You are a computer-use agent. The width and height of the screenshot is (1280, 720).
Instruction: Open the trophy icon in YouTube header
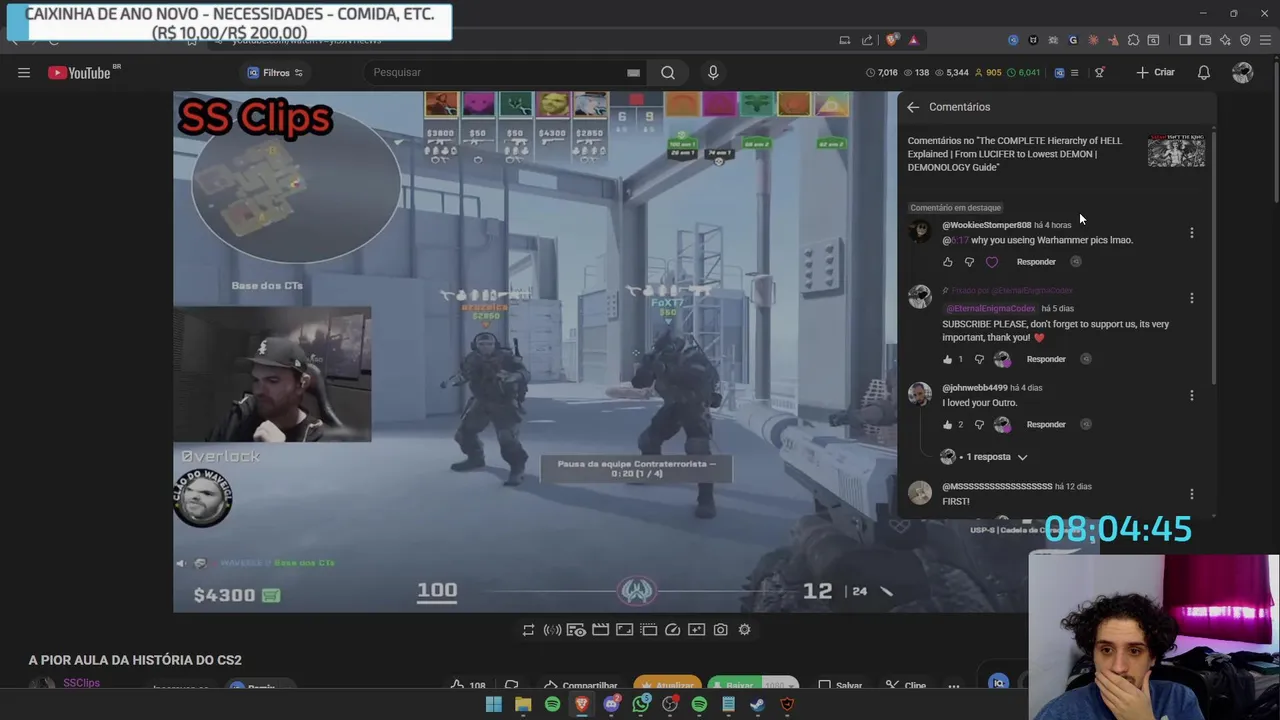[x=1099, y=72]
